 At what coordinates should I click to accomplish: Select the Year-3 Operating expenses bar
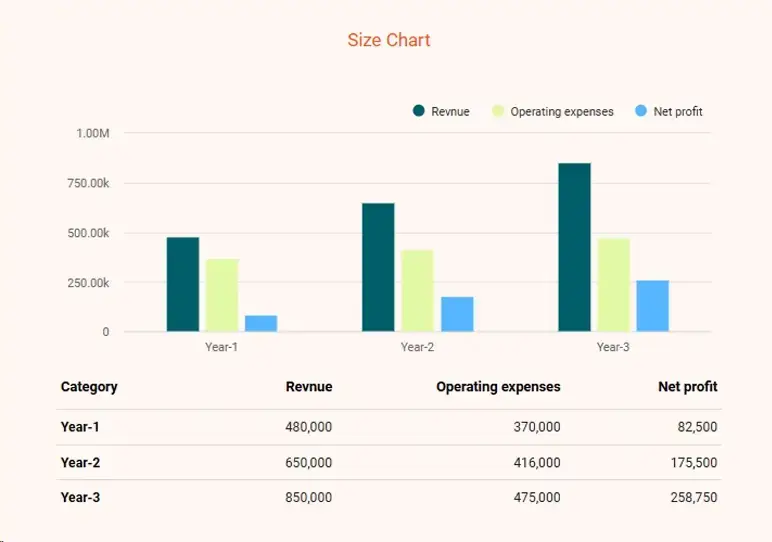[614, 285]
